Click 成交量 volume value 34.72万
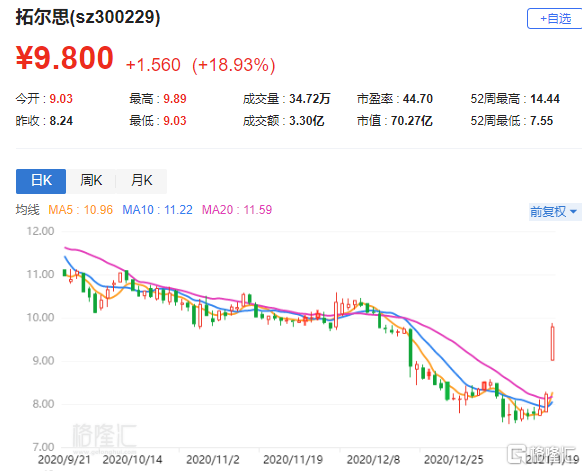 click(x=310, y=99)
